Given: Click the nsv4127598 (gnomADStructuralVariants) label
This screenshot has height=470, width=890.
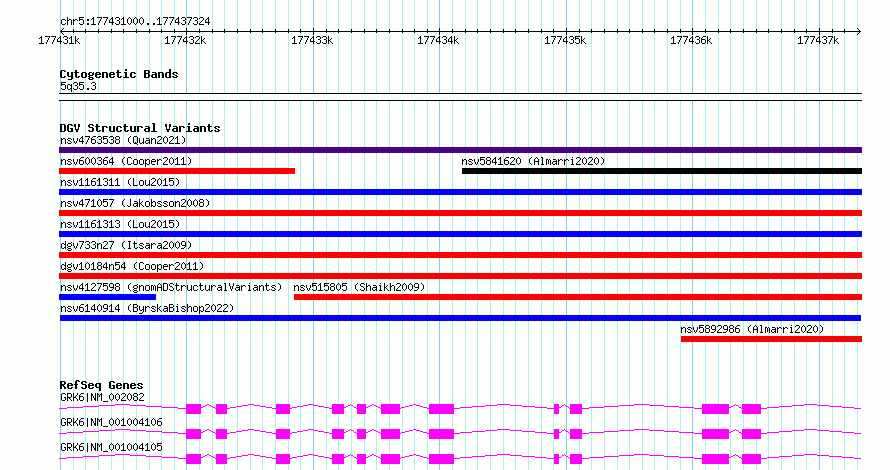Looking at the screenshot, I should coord(171,287).
